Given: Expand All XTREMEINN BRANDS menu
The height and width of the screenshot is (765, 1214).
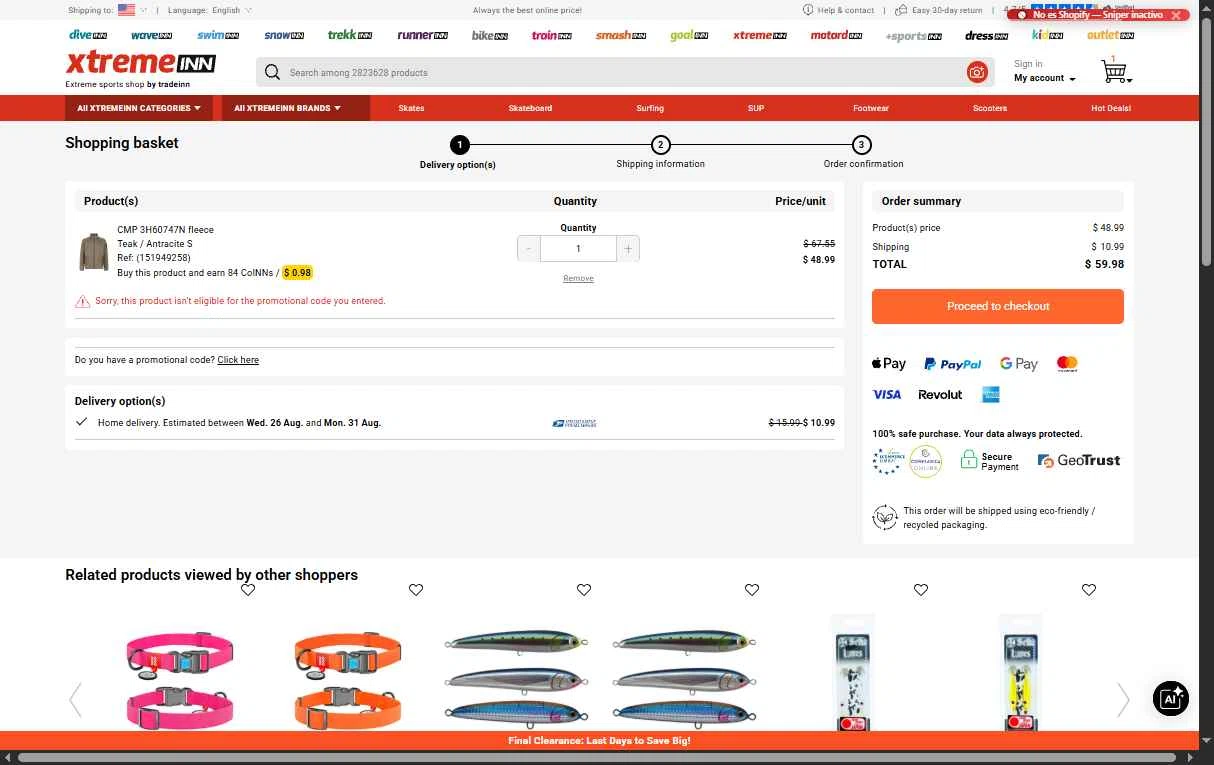Looking at the screenshot, I should [x=295, y=108].
